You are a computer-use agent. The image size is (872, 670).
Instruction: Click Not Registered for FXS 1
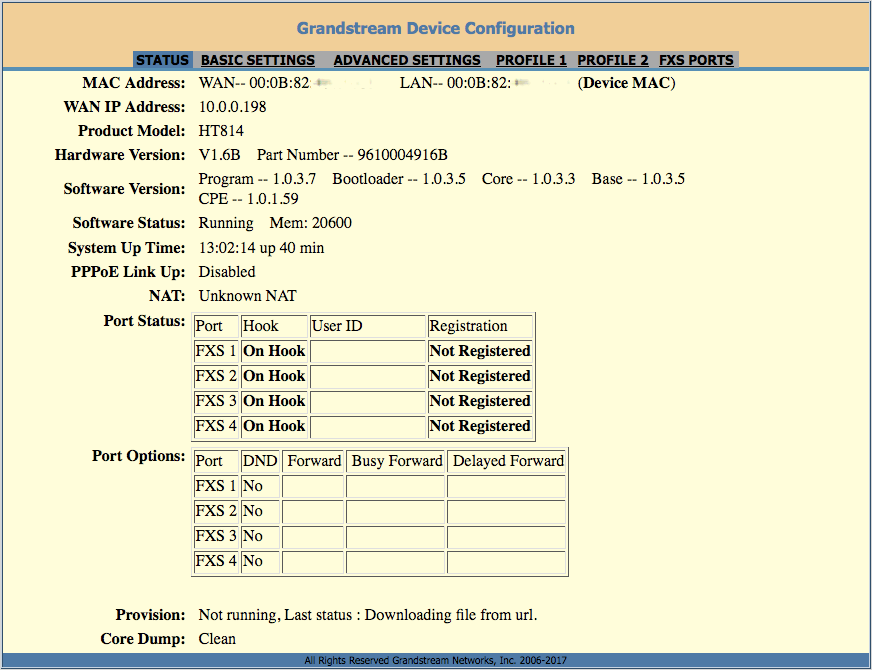(x=480, y=351)
